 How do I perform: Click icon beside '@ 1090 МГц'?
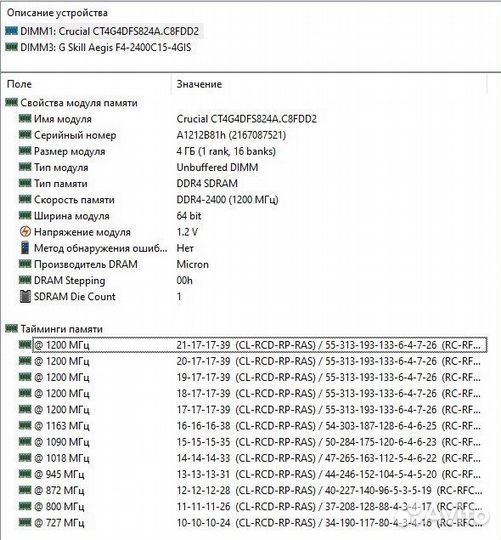pyautogui.click(x=25, y=442)
